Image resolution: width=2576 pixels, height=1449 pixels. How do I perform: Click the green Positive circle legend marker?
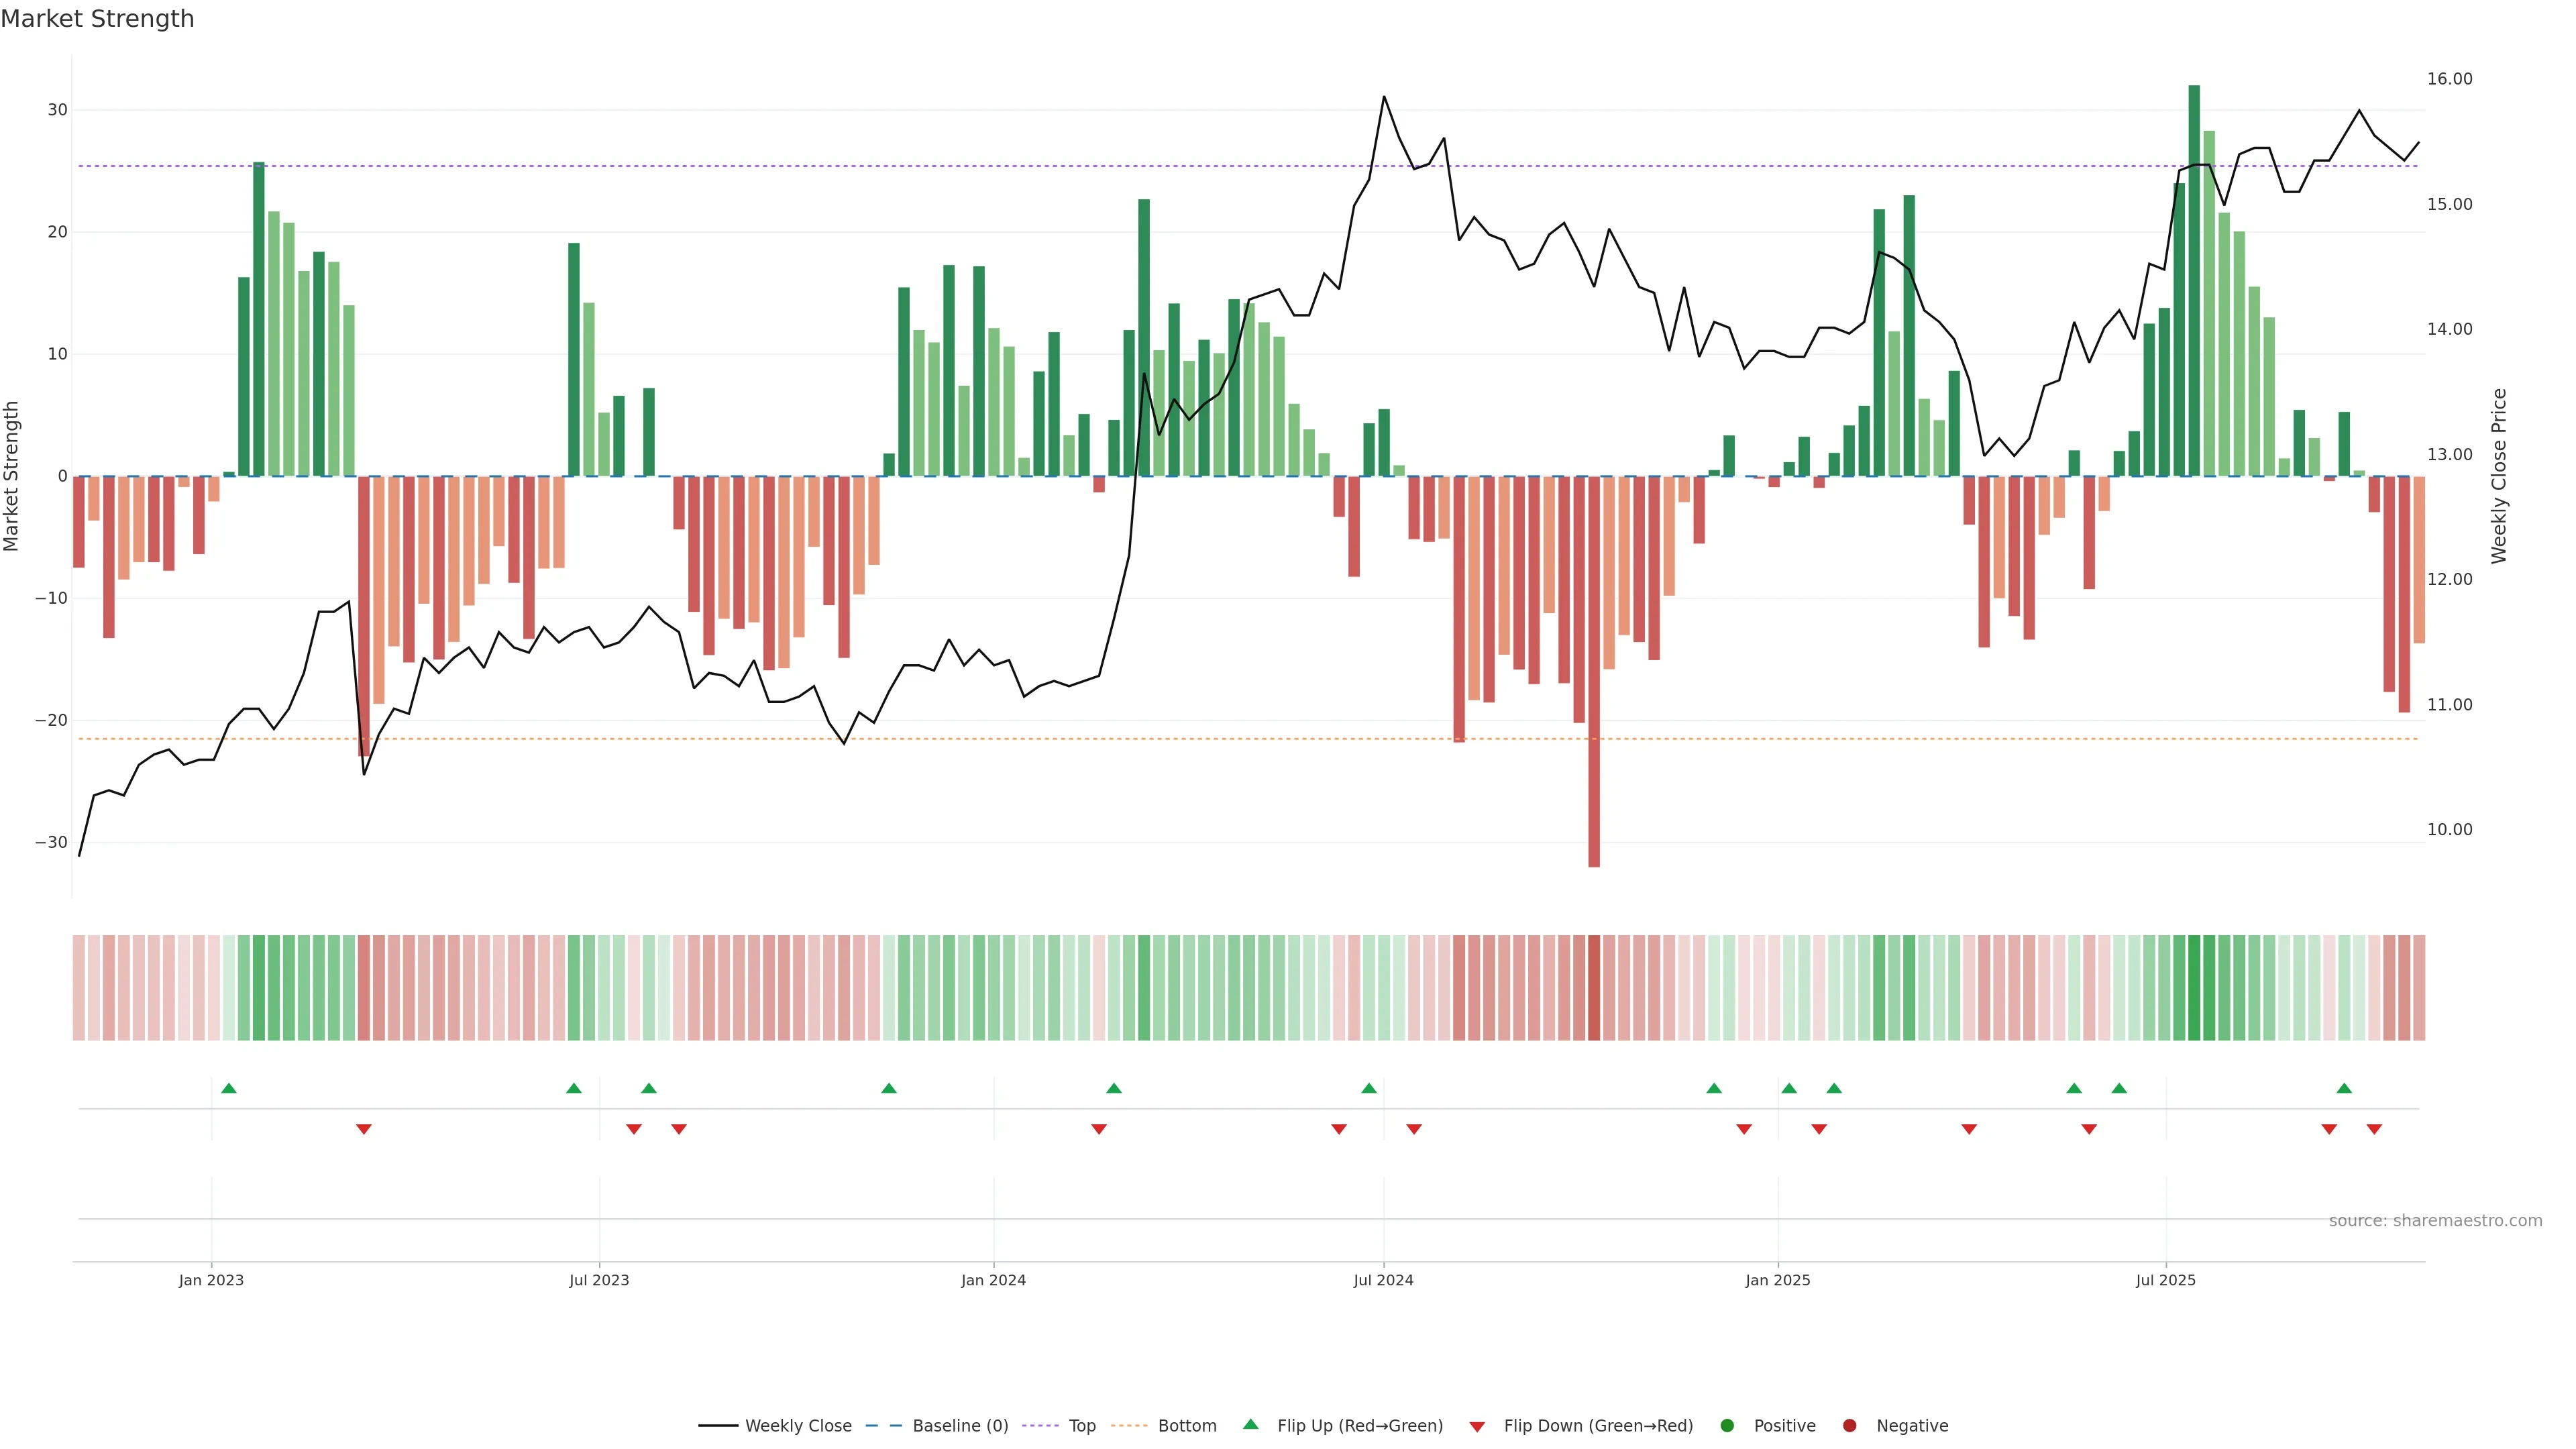[x=1727, y=1426]
